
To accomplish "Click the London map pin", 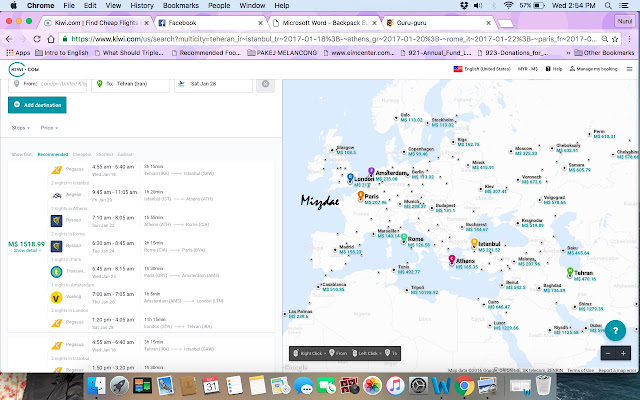I will [350, 178].
